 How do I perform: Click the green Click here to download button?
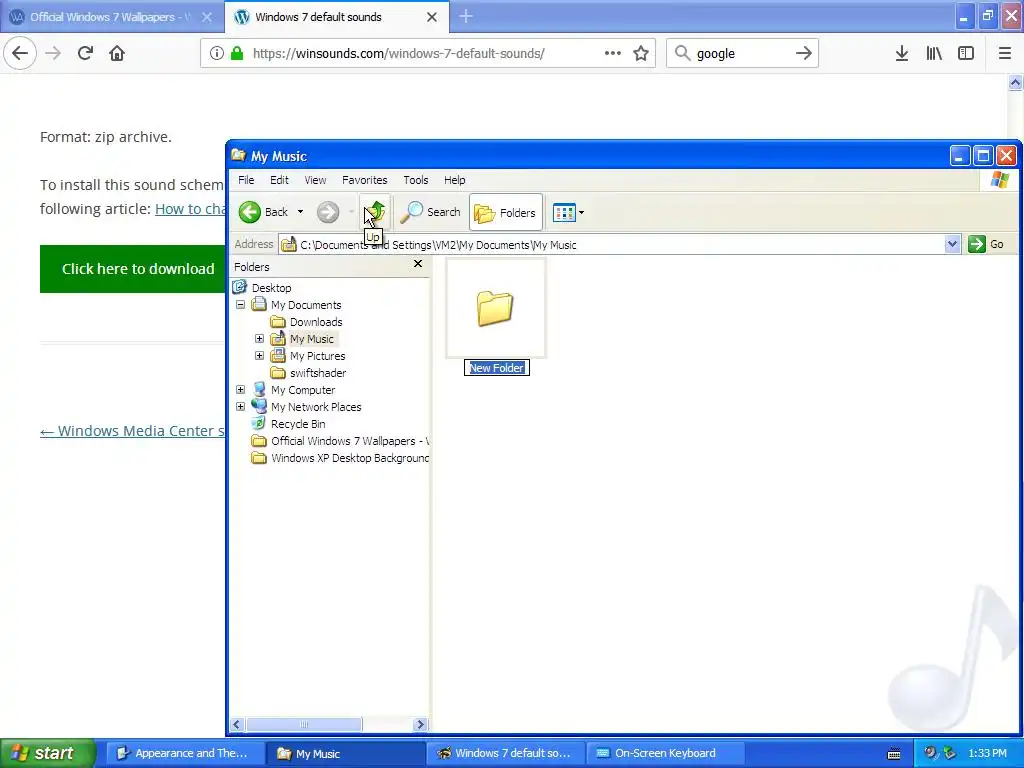133,269
